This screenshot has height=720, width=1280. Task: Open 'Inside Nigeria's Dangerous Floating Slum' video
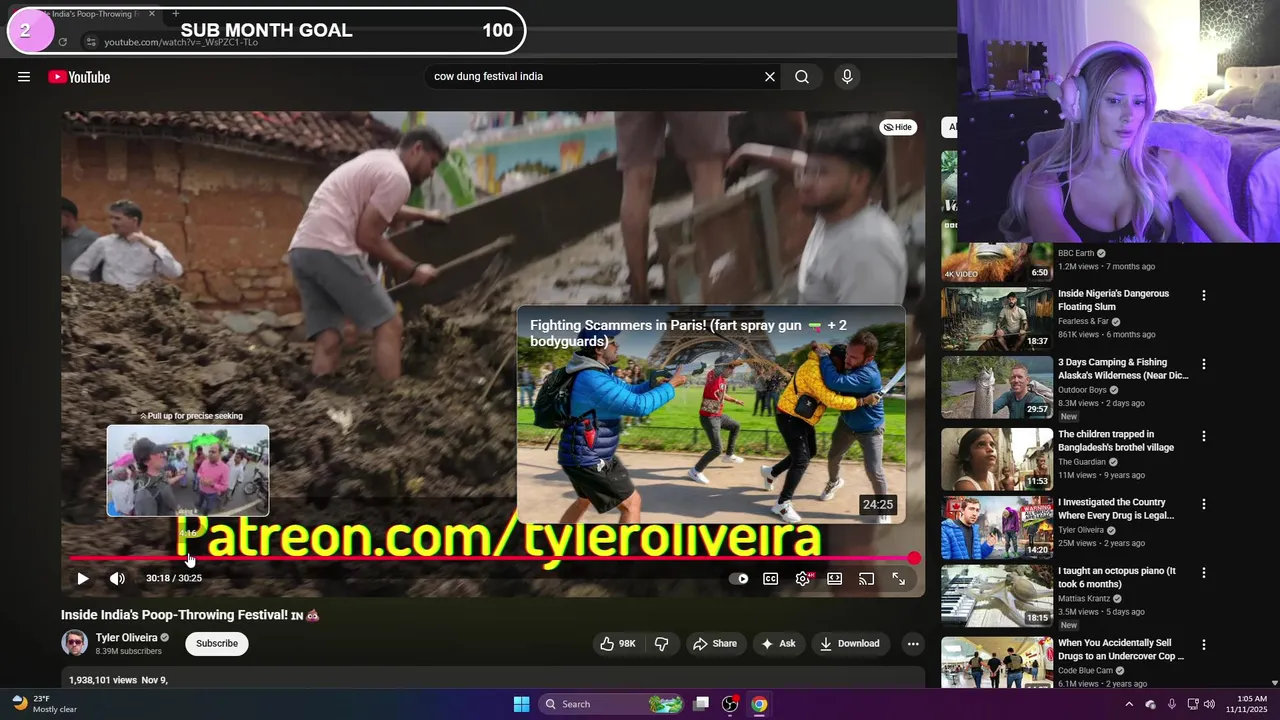[x=1113, y=300]
